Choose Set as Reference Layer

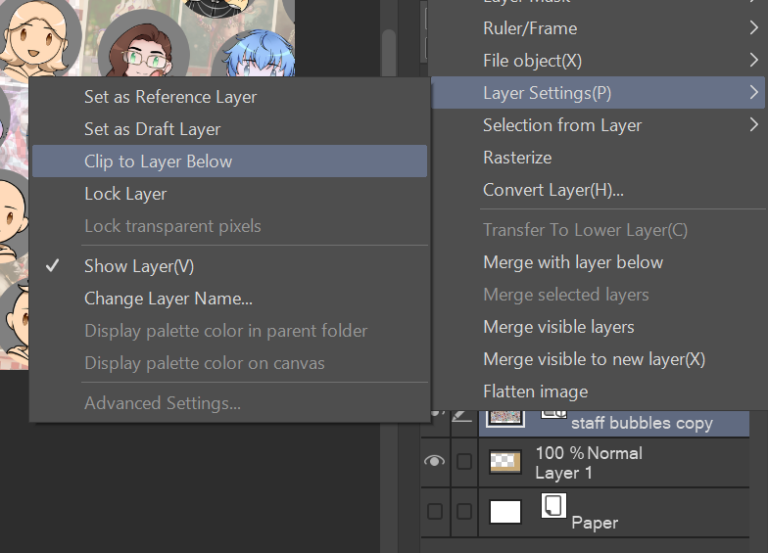(229, 96)
